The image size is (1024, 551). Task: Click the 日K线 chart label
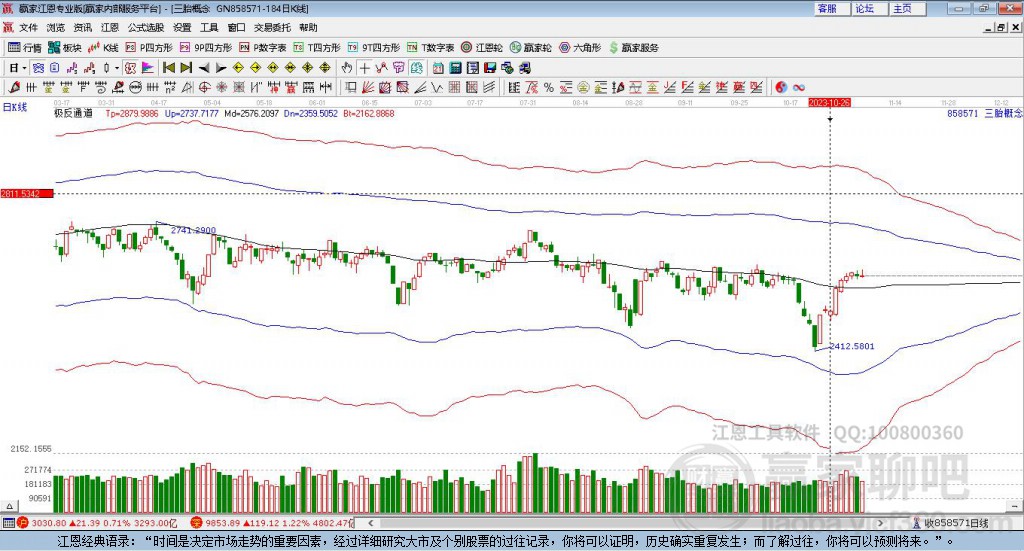coord(15,107)
